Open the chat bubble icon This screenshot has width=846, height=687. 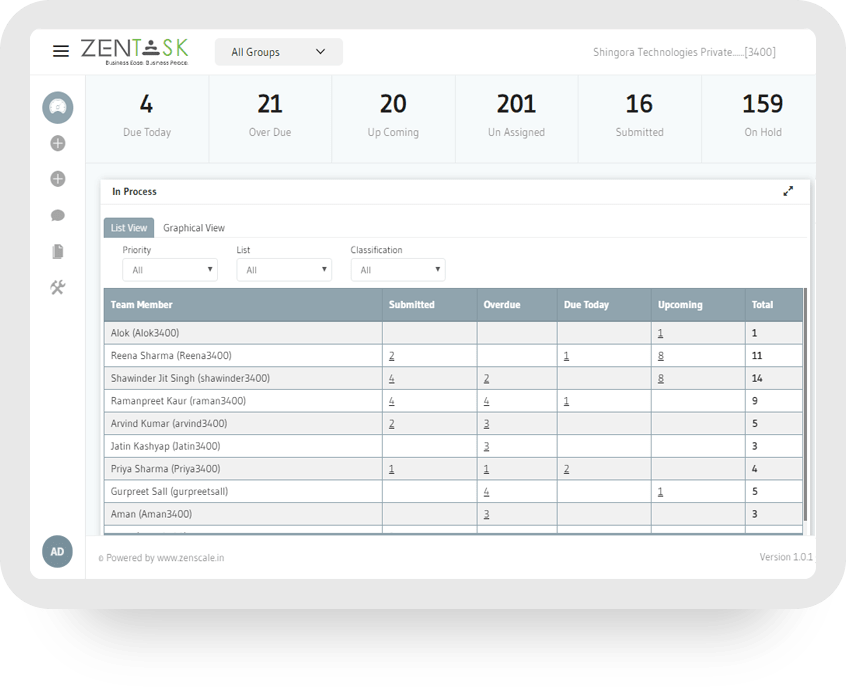click(57, 215)
